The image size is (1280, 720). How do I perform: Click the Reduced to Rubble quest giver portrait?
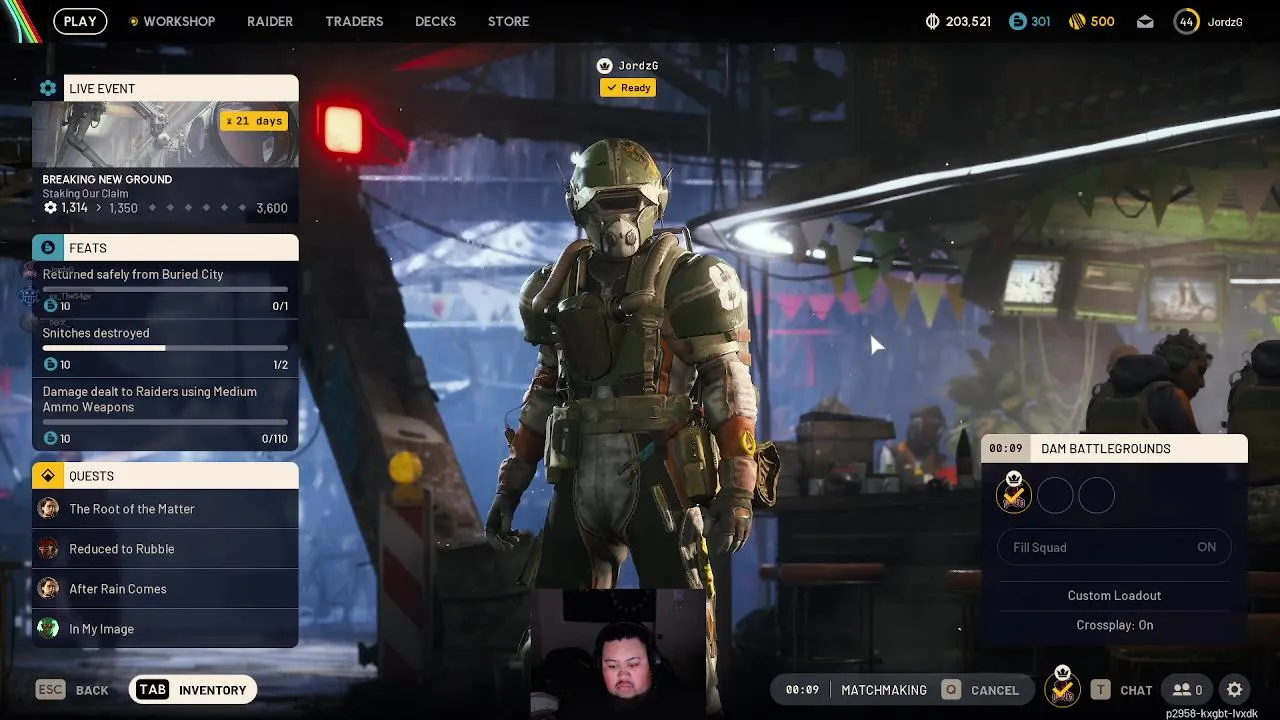48,548
